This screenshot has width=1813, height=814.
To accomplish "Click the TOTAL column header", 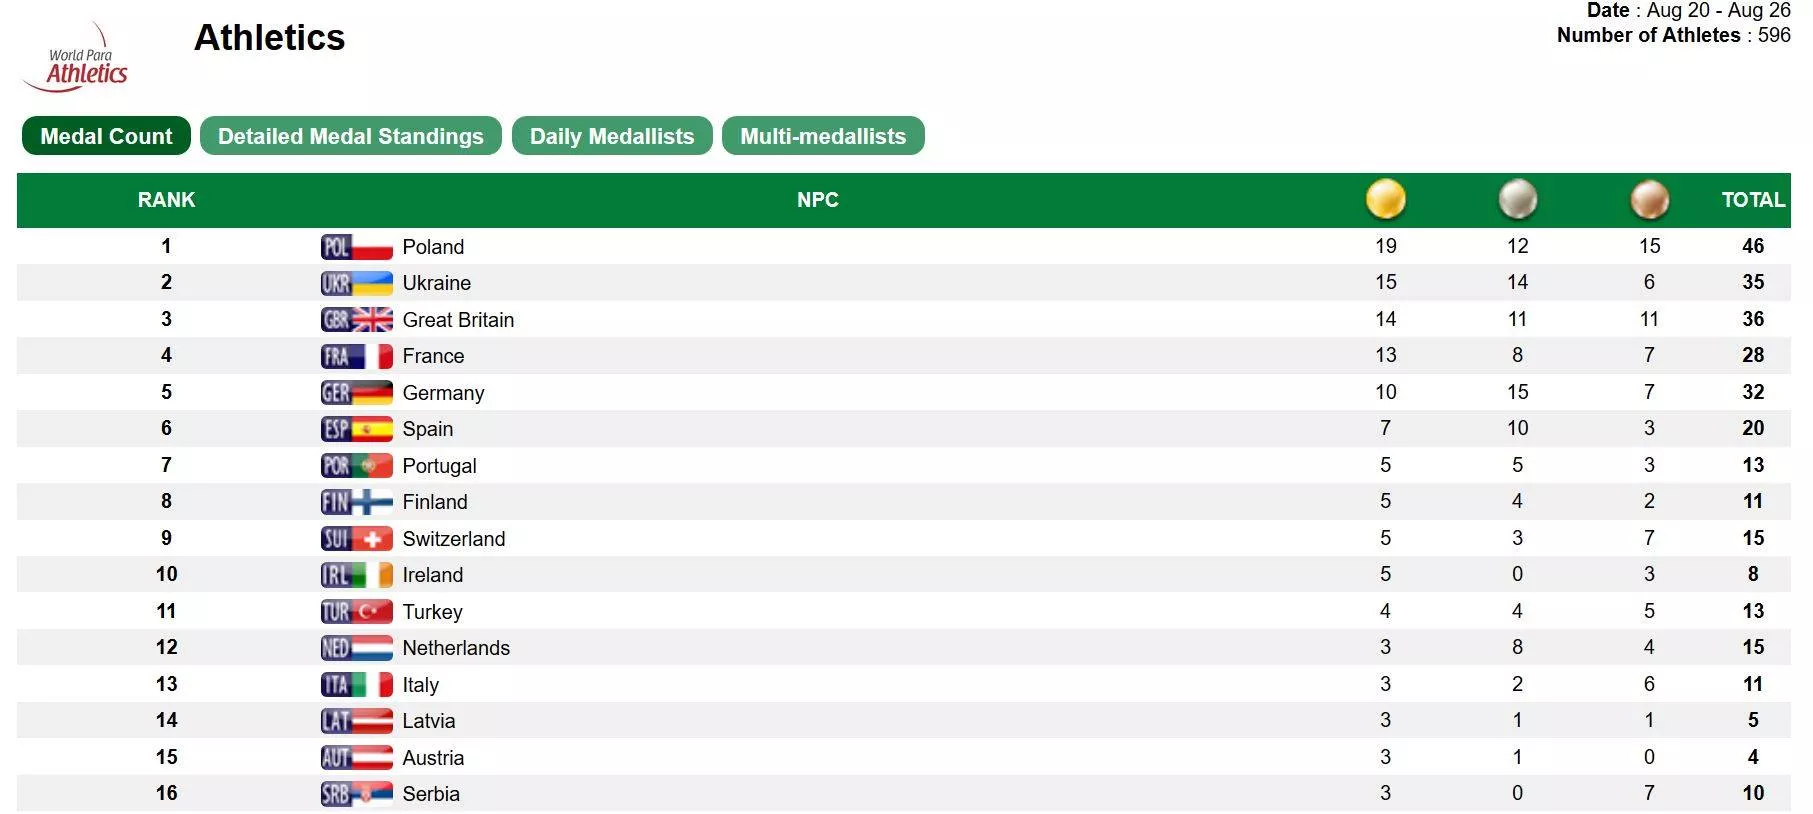I will click(x=1752, y=200).
